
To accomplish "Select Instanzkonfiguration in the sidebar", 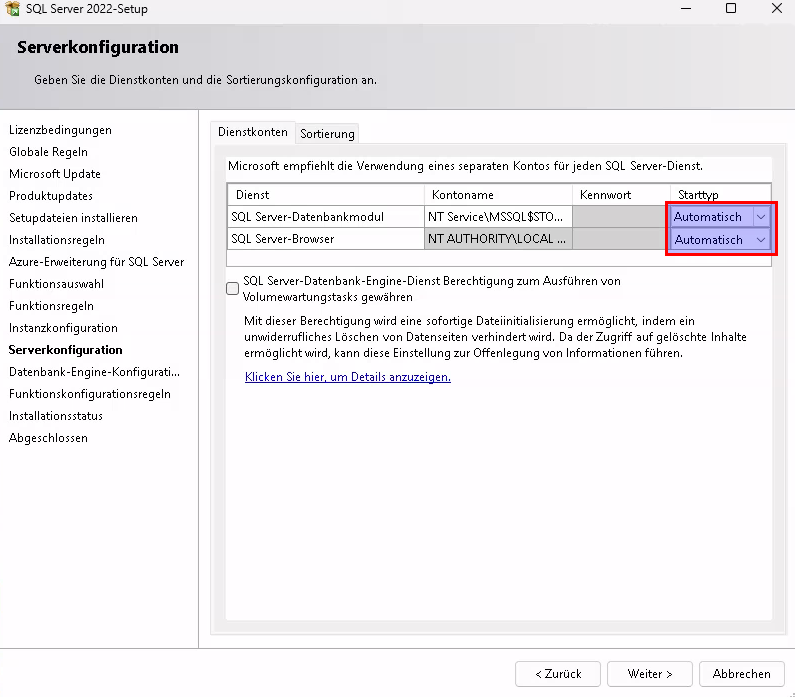I will [x=63, y=328].
